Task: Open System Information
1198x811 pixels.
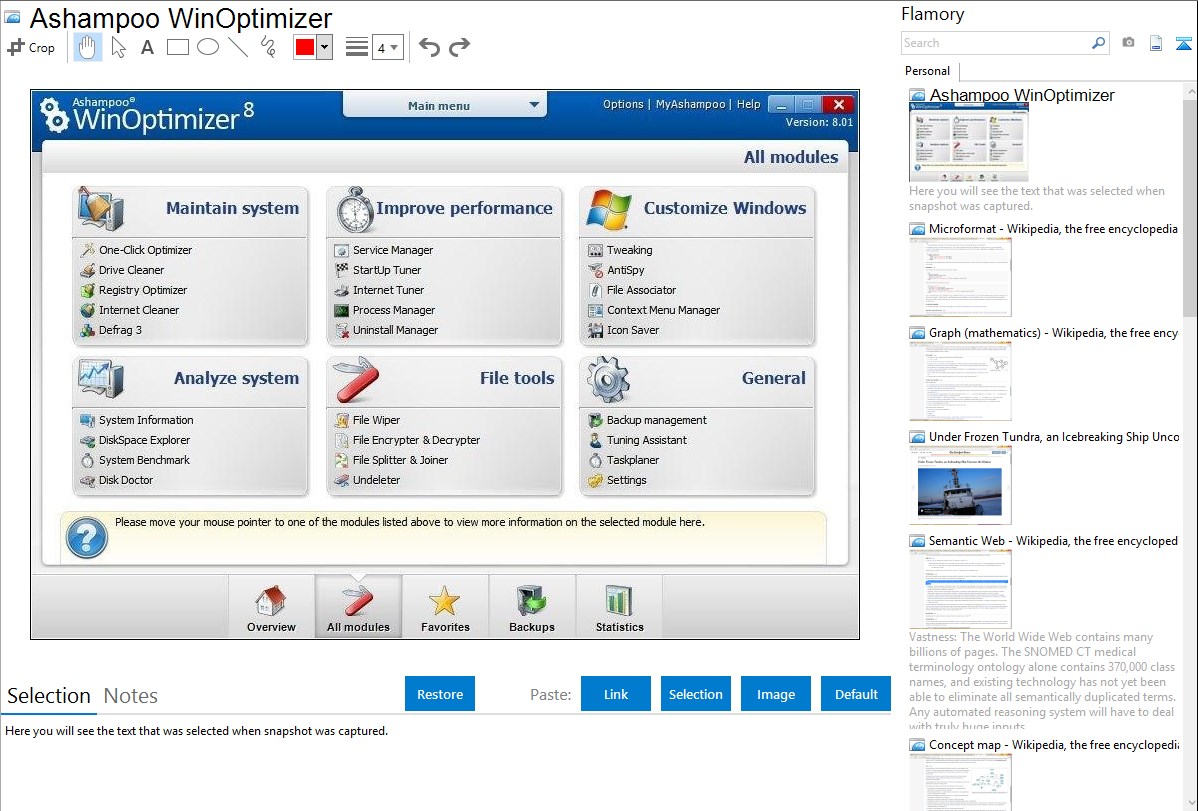Action: (x=137, y=420)
